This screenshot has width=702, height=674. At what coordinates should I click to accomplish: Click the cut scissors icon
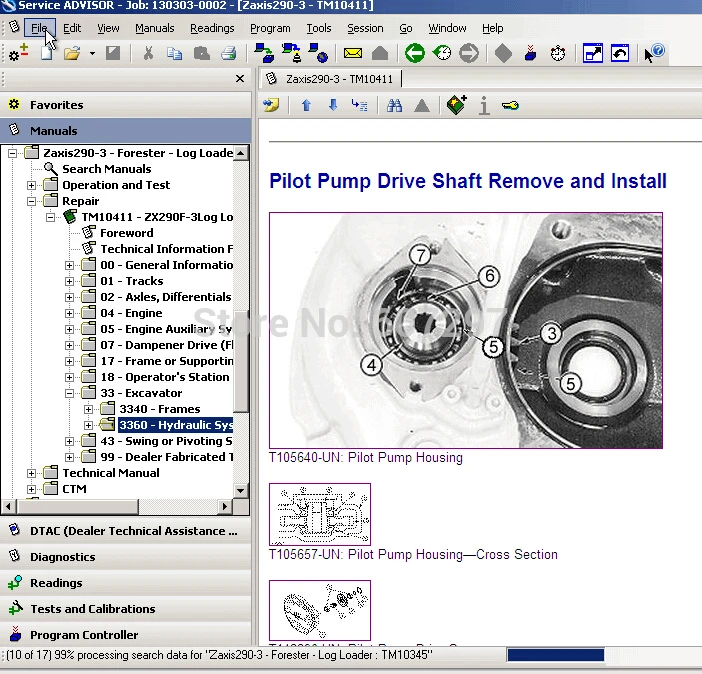click(148, 53)
